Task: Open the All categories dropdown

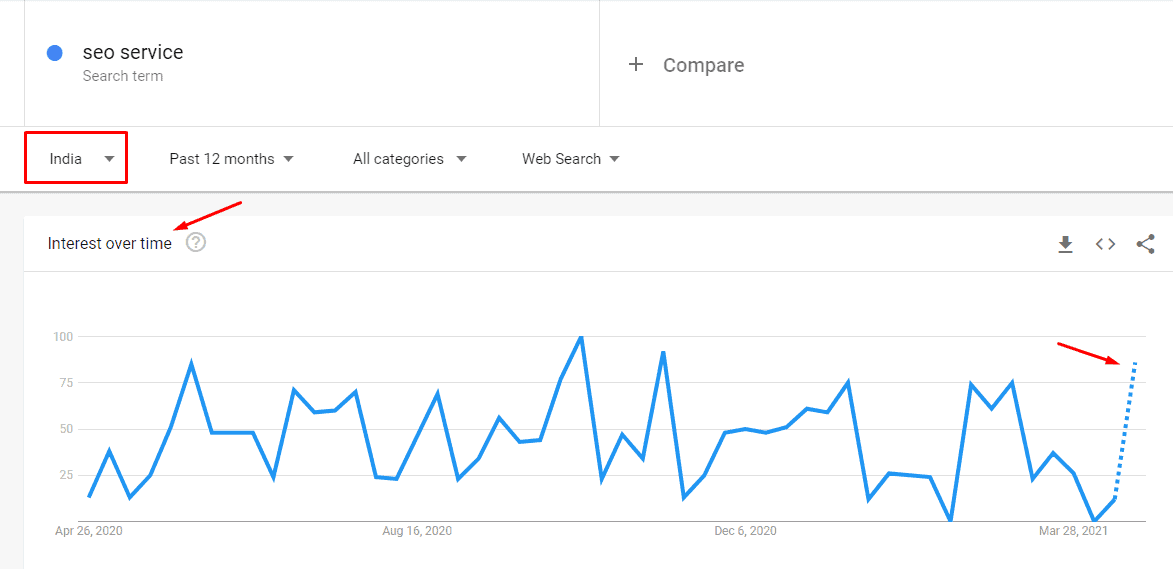Action: (x=410, y=159)
